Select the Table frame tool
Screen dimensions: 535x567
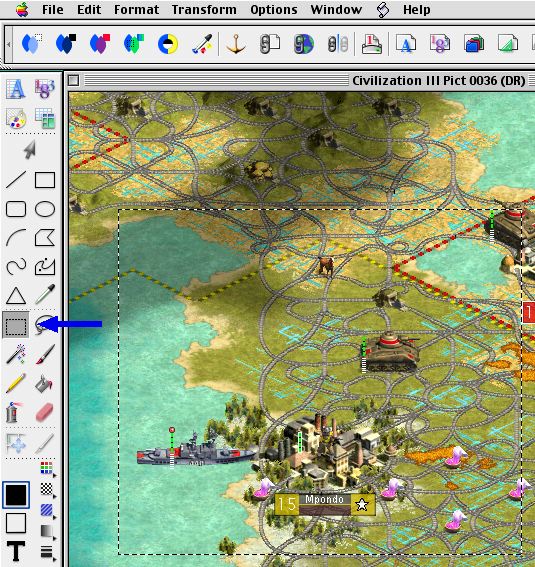[x=45, y=118]
